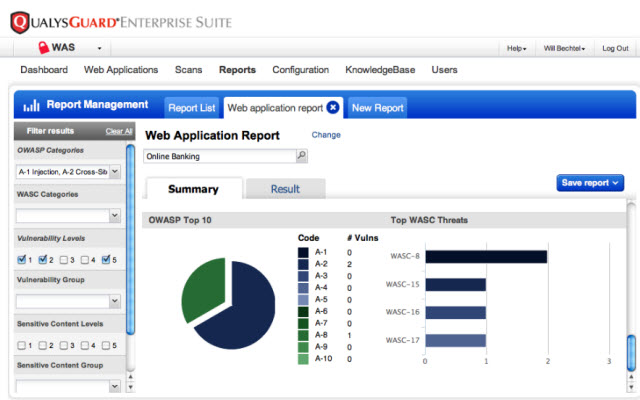Check Sensitive Content Level 3 checkbox

point(64,345)
